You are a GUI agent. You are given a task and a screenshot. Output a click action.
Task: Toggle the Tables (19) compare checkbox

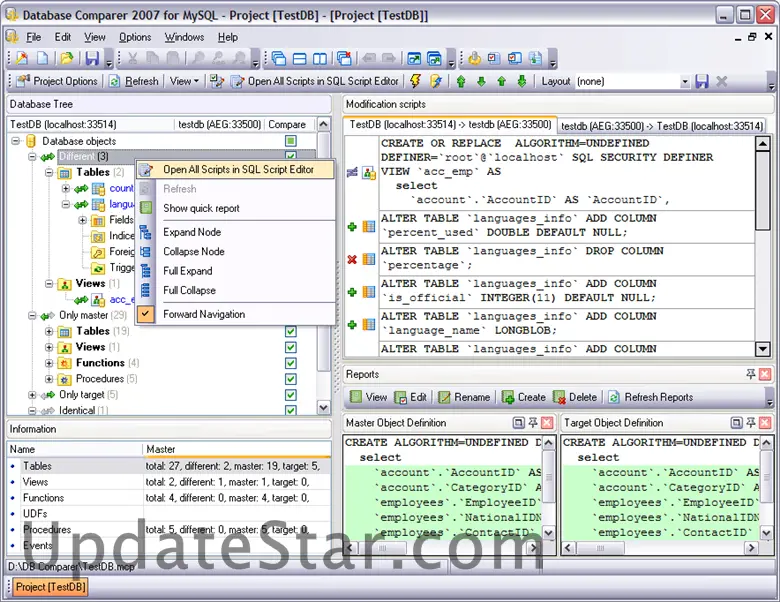(291, 331)
